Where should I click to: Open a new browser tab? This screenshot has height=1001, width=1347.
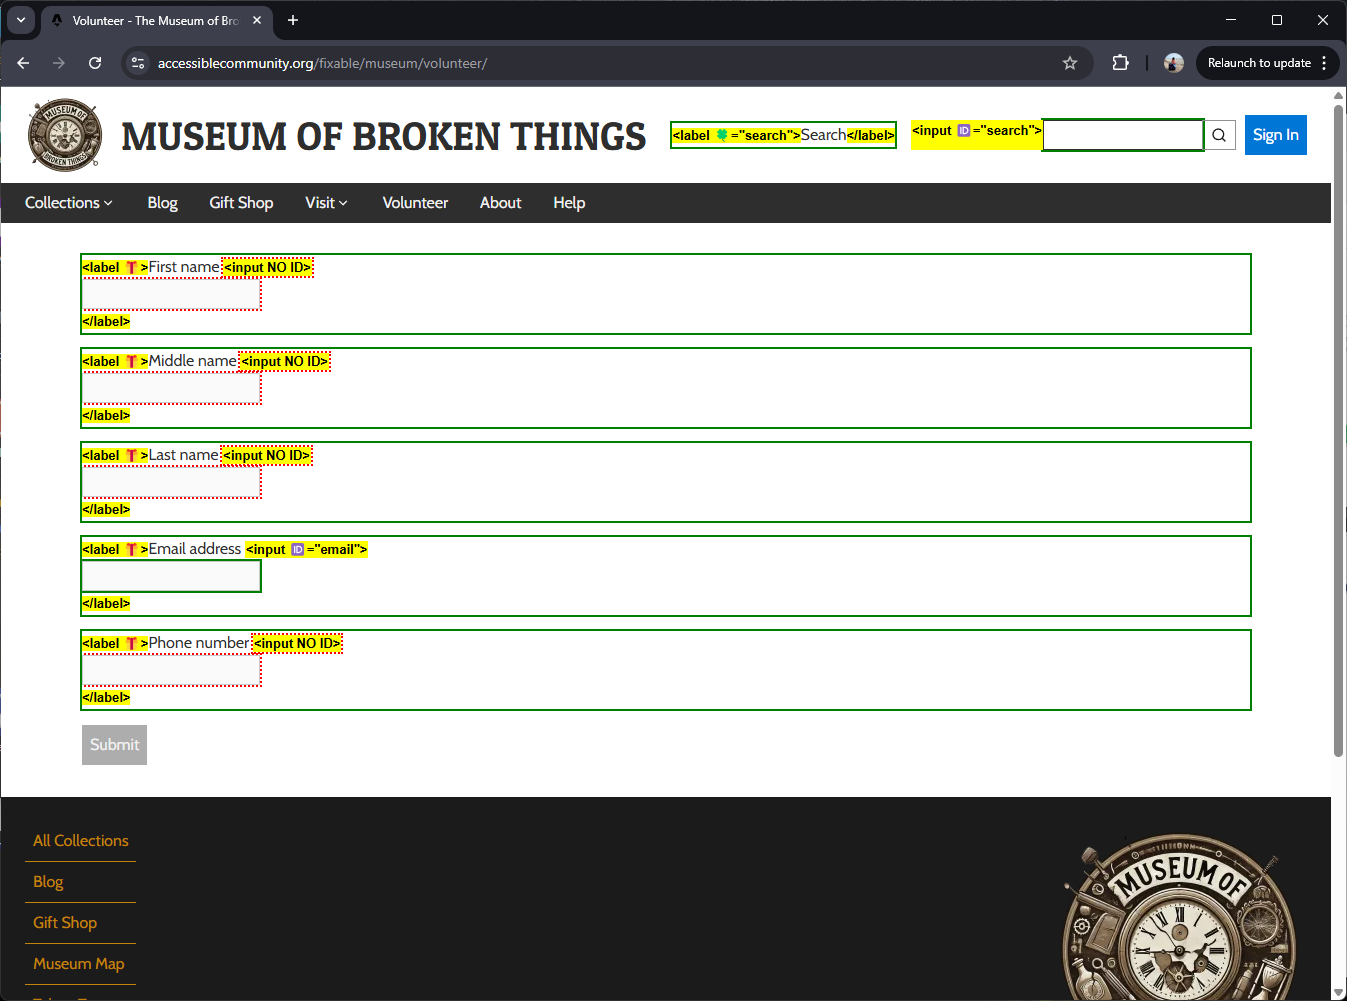point(293,20)
